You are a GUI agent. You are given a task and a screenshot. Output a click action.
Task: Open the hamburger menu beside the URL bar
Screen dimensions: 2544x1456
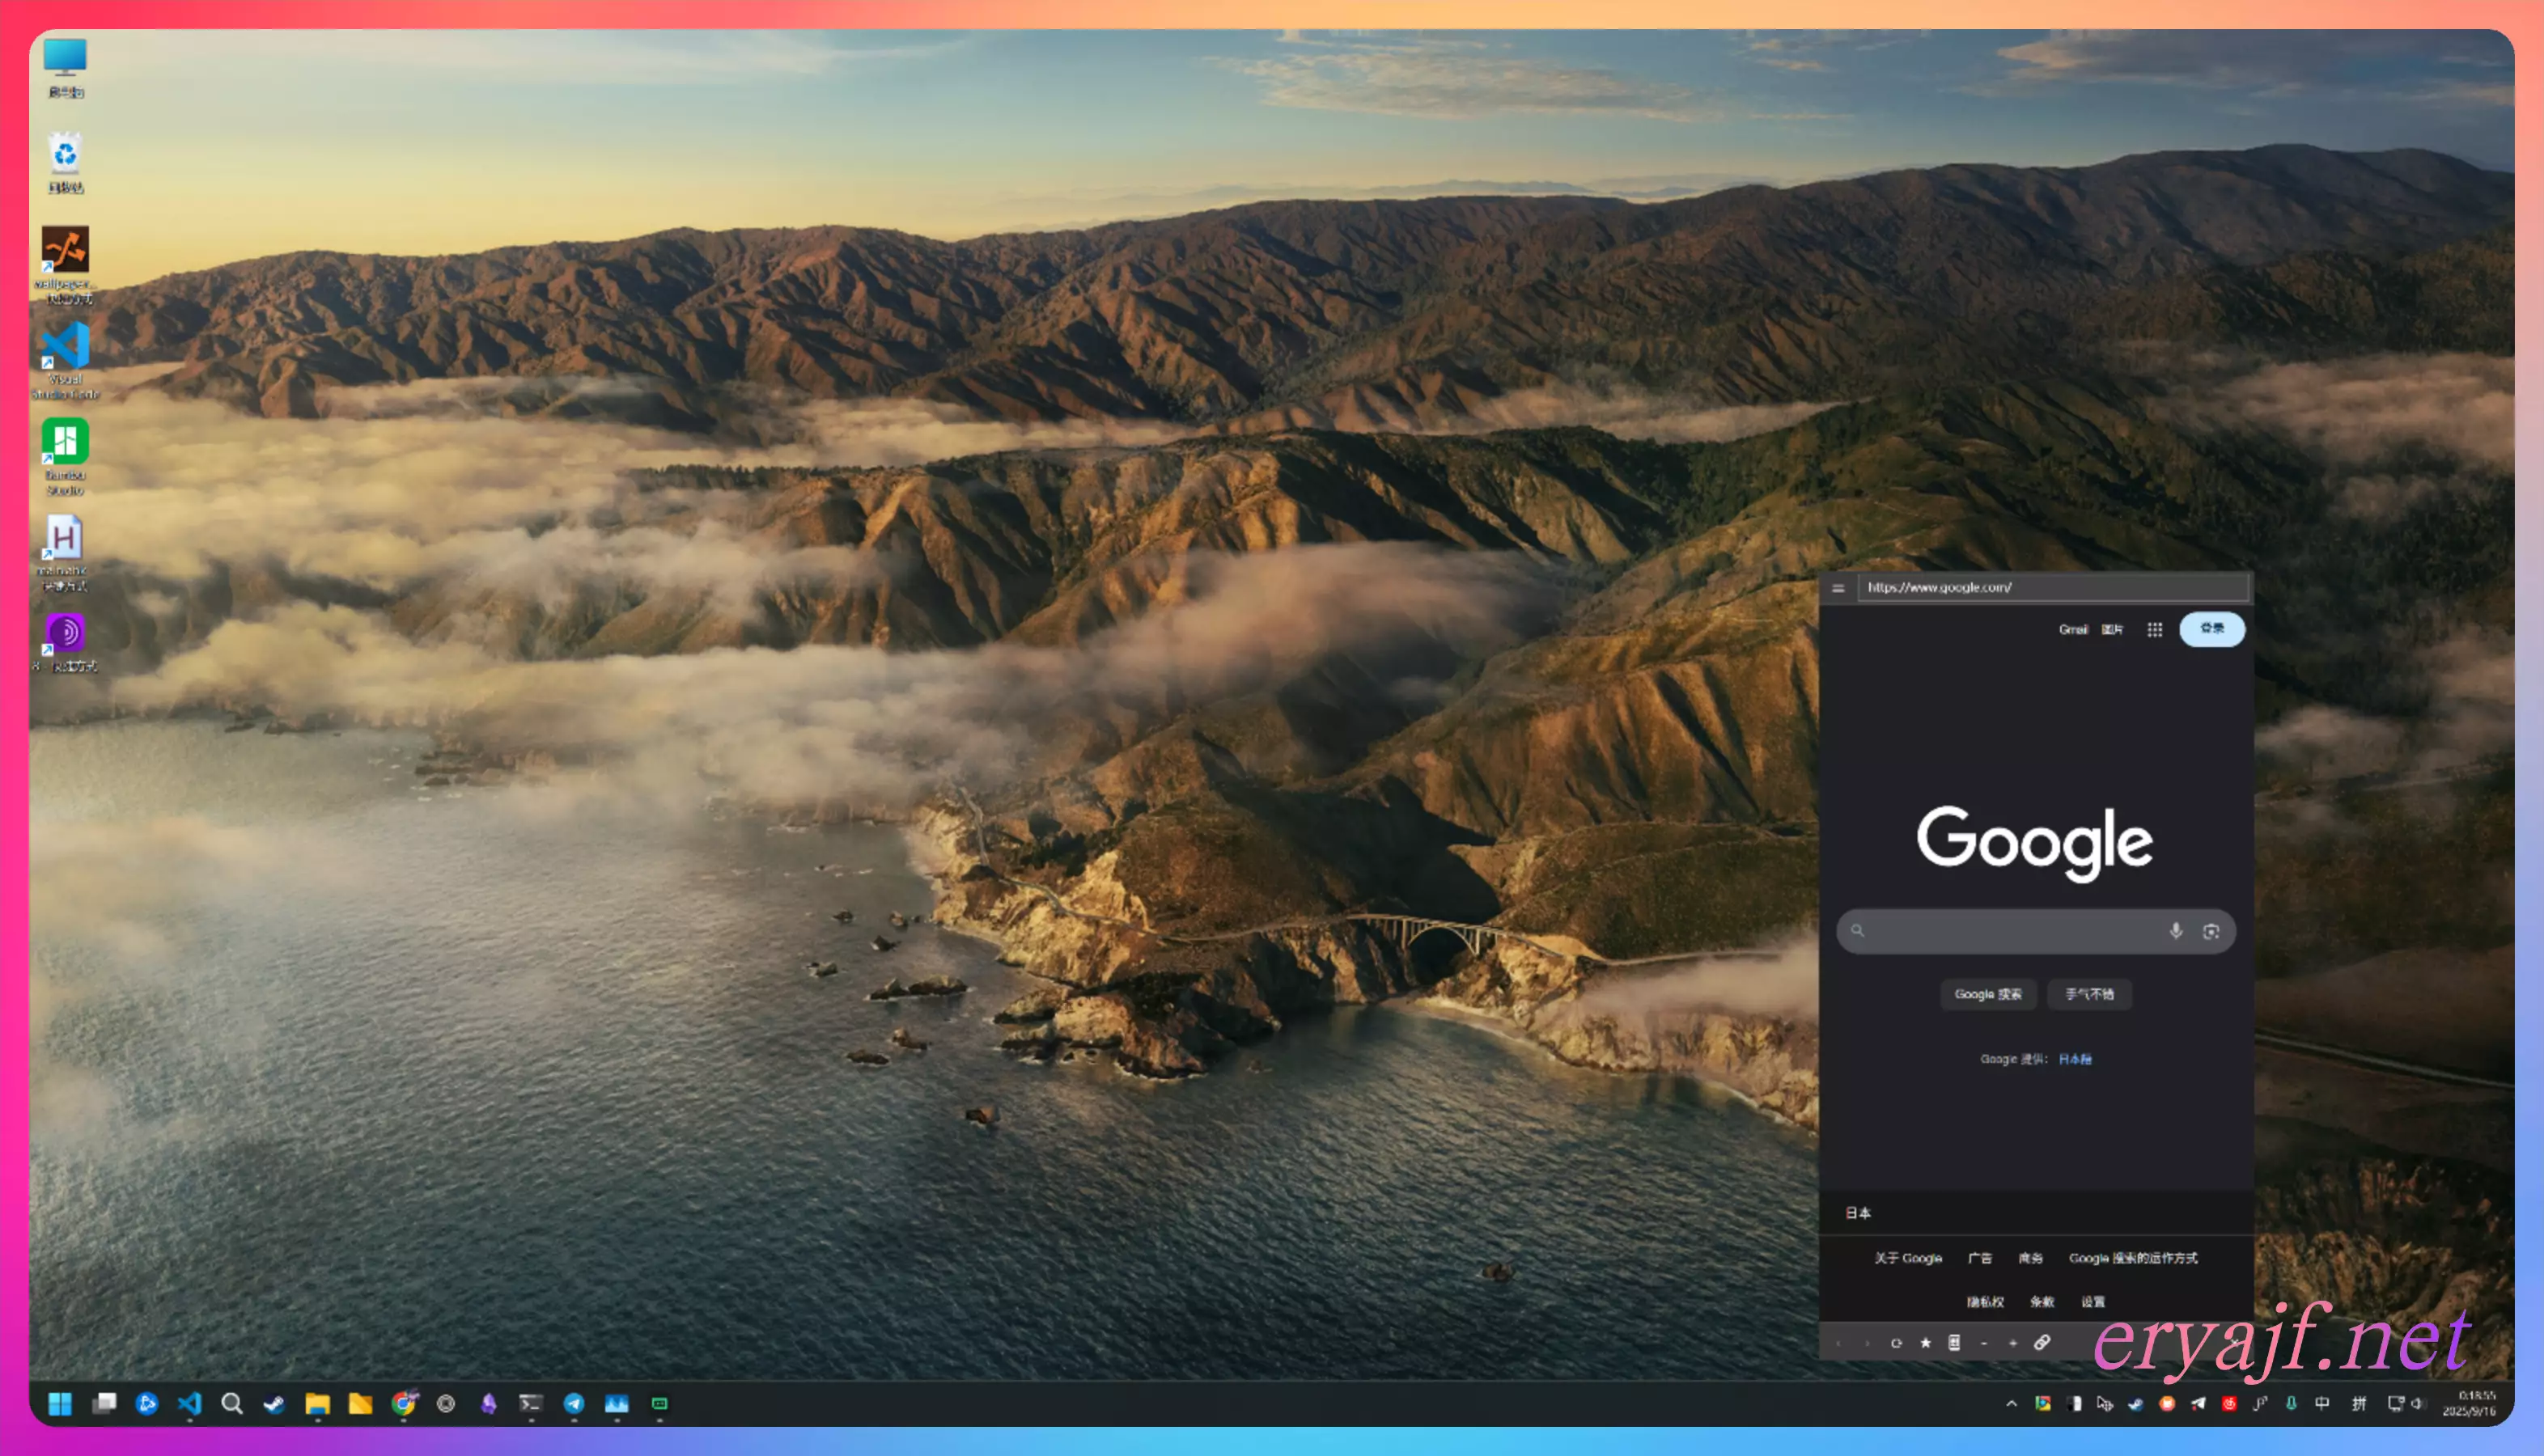click(1838, 588)
